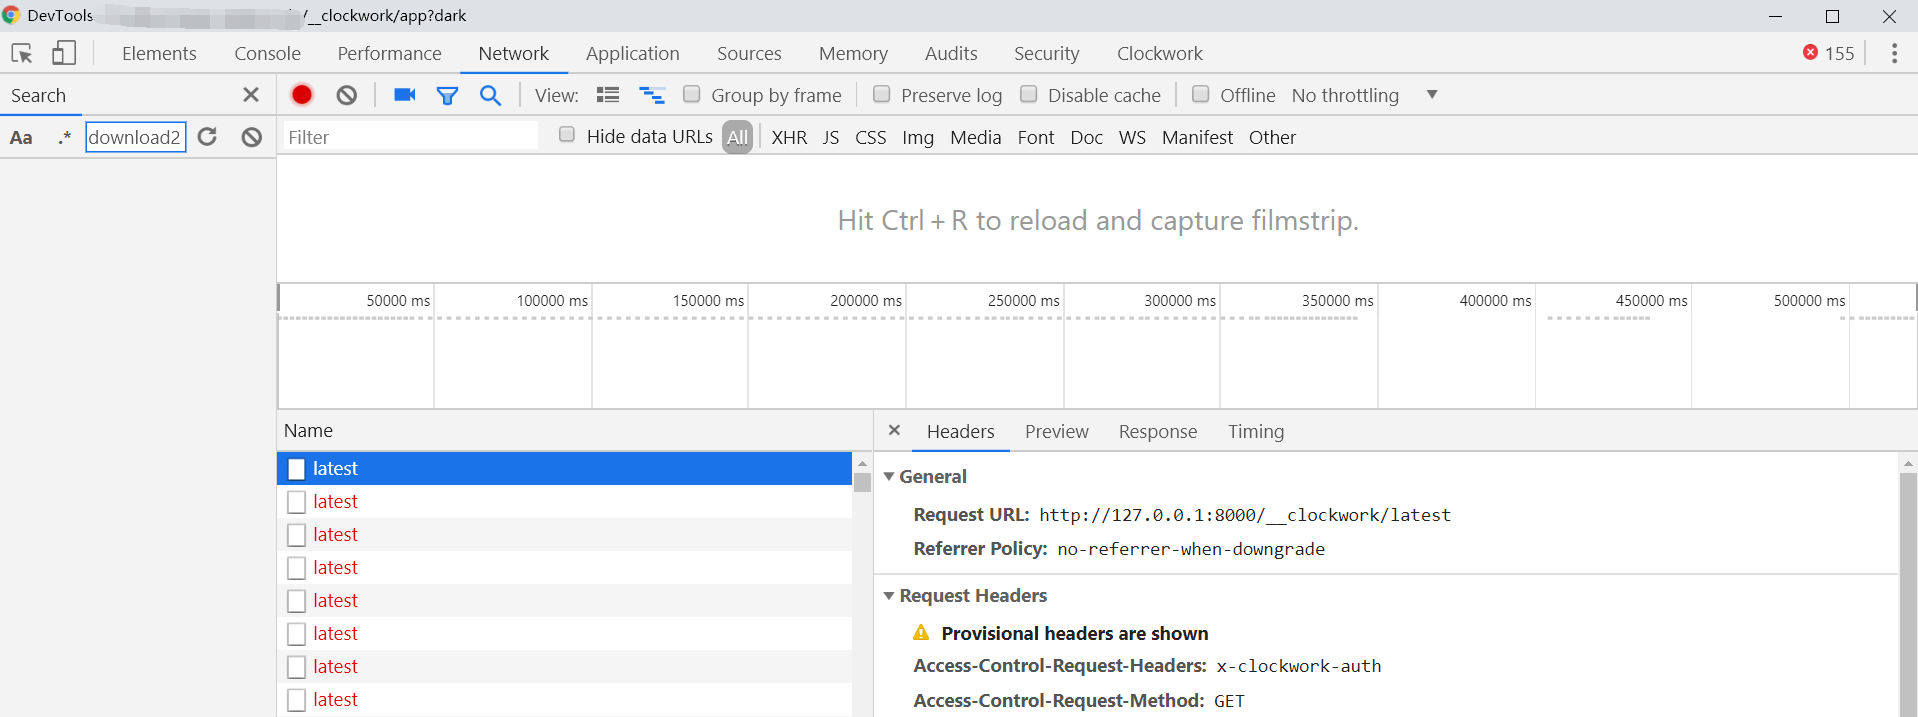1918x717 pixels.
Task: Filter requests by WS
Action: point(1132,137)
